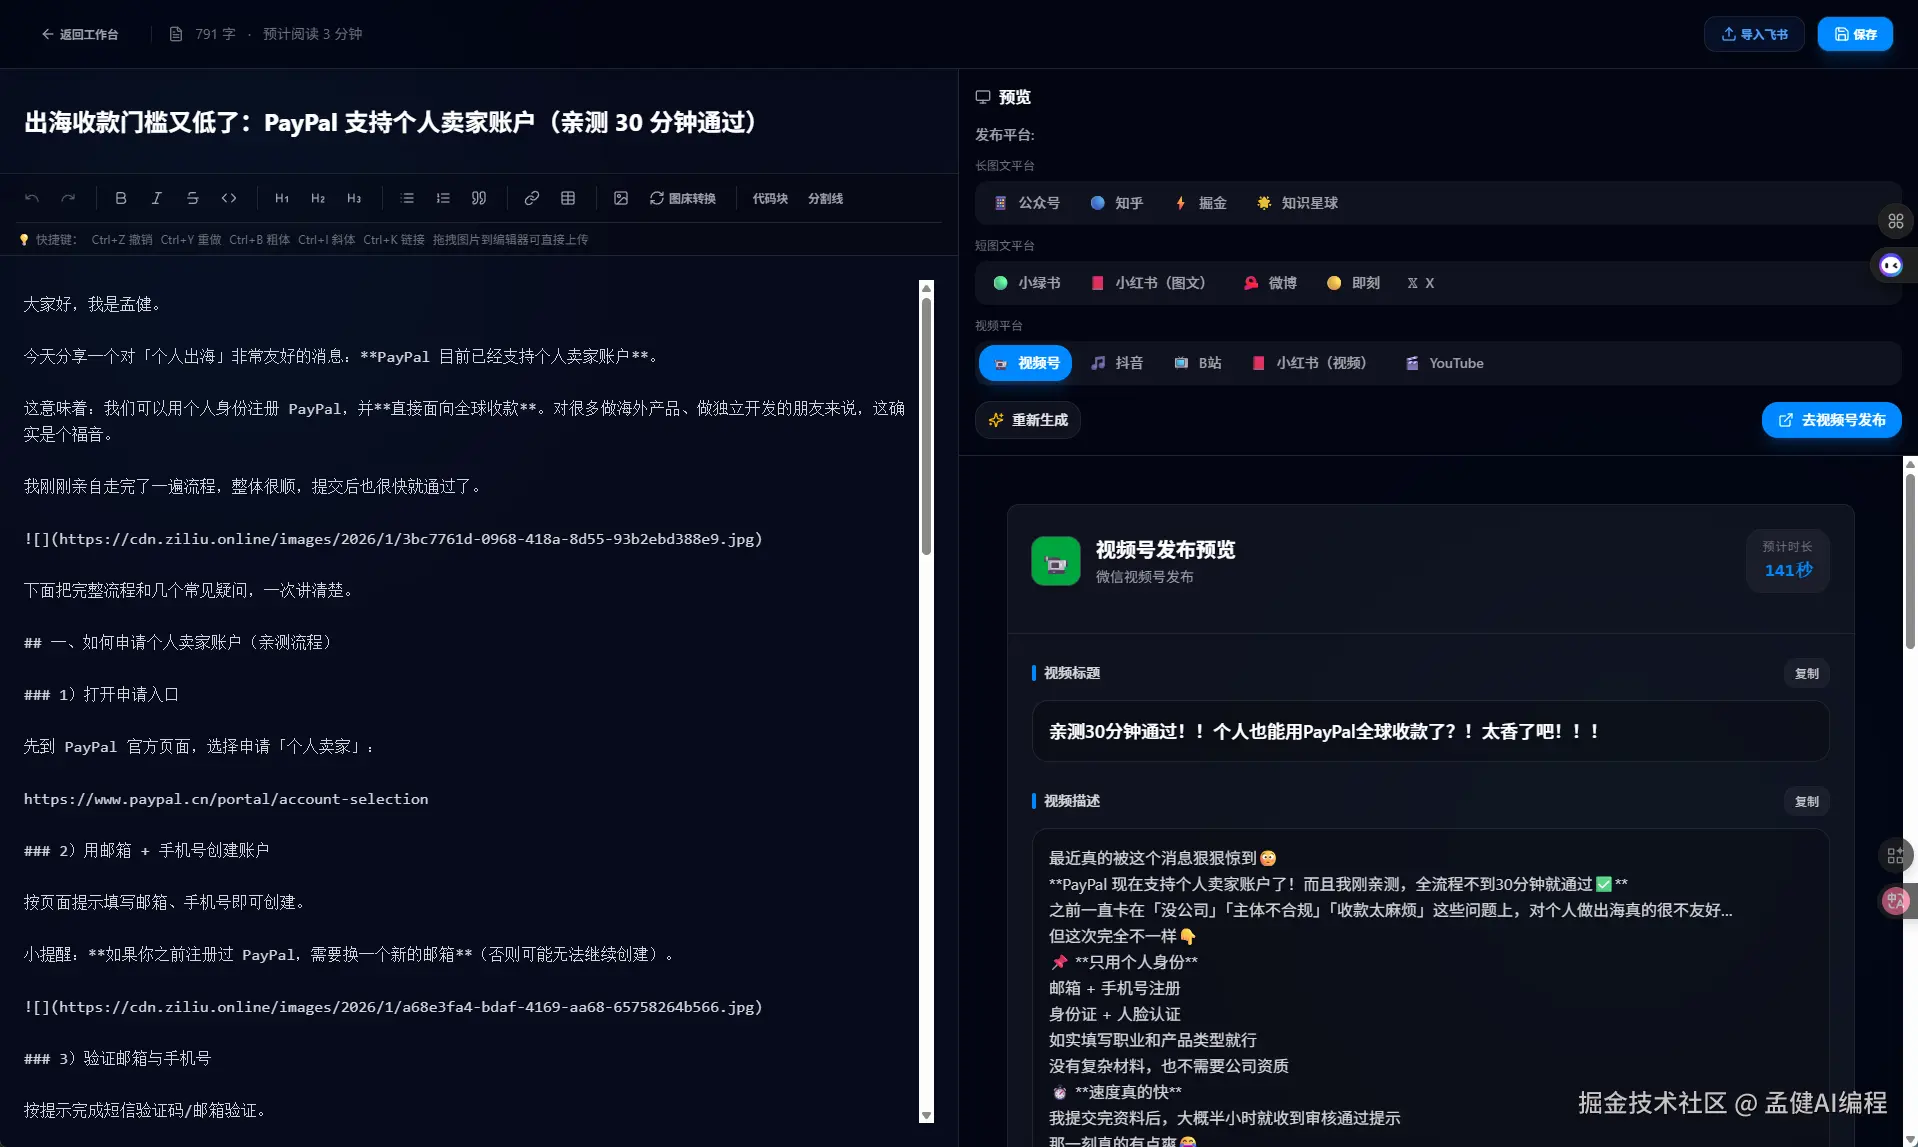This screenshot has height=1147, width=1918.
Task: Save the article with 保存
Action: point(1855,34)
